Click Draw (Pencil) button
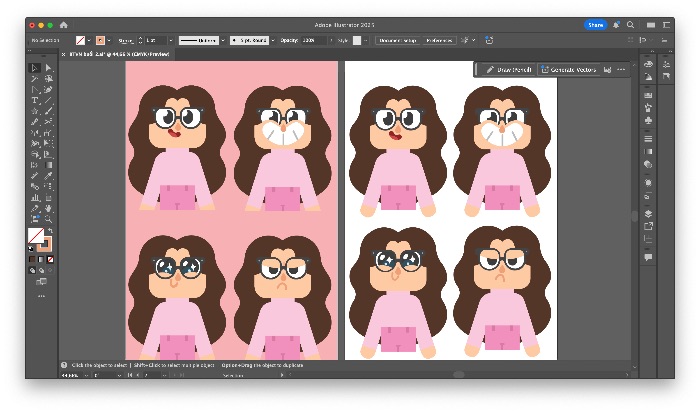Image resolution: width=700 pixels, height=412 pixels. point(508,70)
